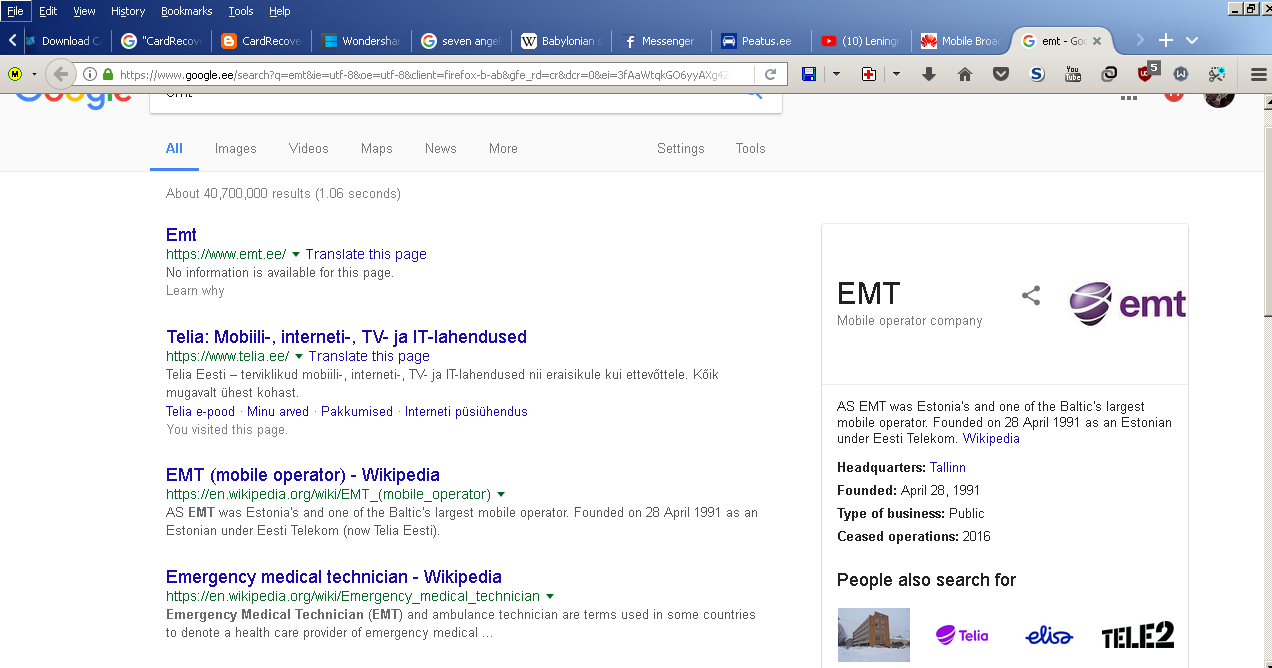The image size is (1272, 668).
Task: Open dropdown arrow beside floppy disk icon
Action: pyautogui.click(x=836, y=74)
